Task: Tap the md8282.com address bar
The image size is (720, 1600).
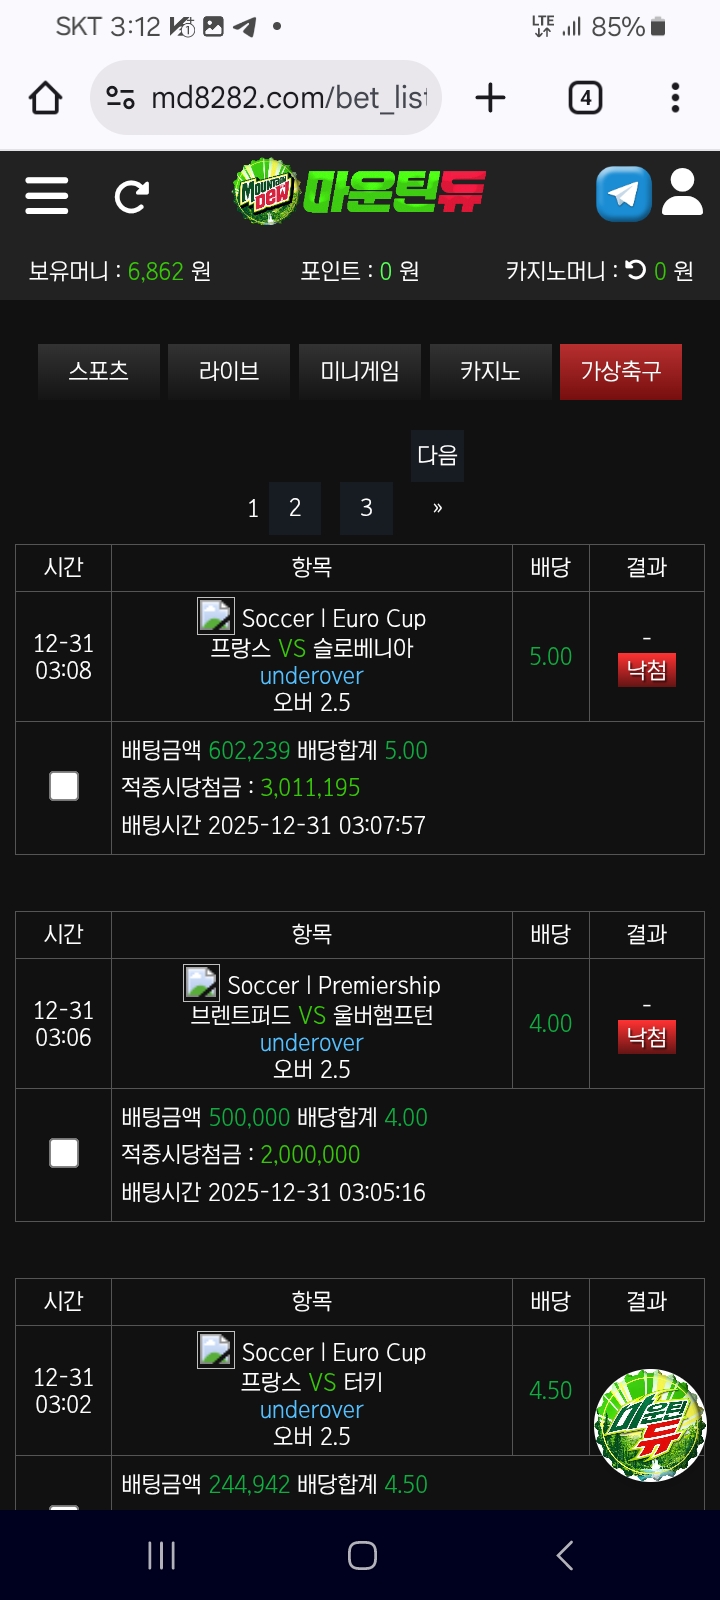Action: pos(288,98)
